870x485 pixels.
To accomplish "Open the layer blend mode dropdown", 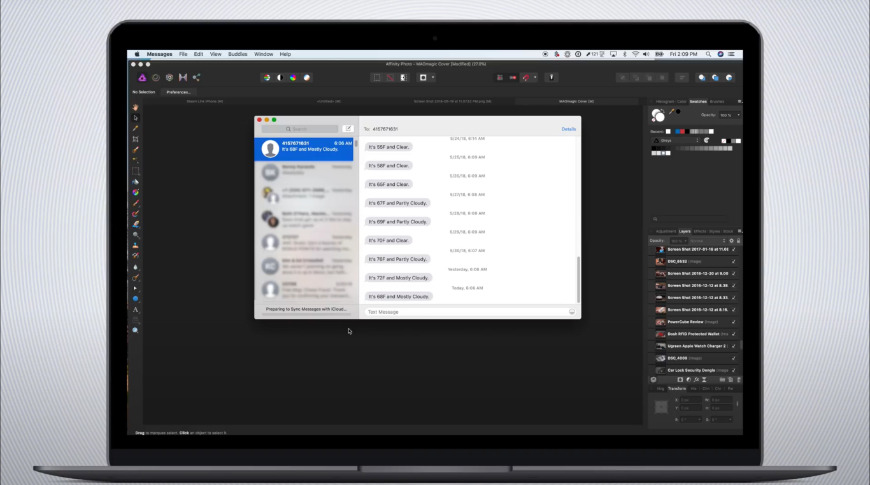I will [x=707, y=241].
